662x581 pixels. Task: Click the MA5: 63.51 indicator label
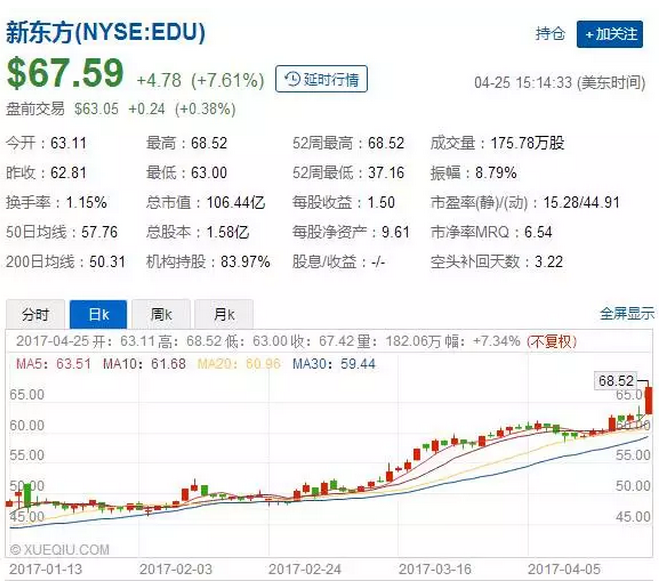[x=54, y=364]
